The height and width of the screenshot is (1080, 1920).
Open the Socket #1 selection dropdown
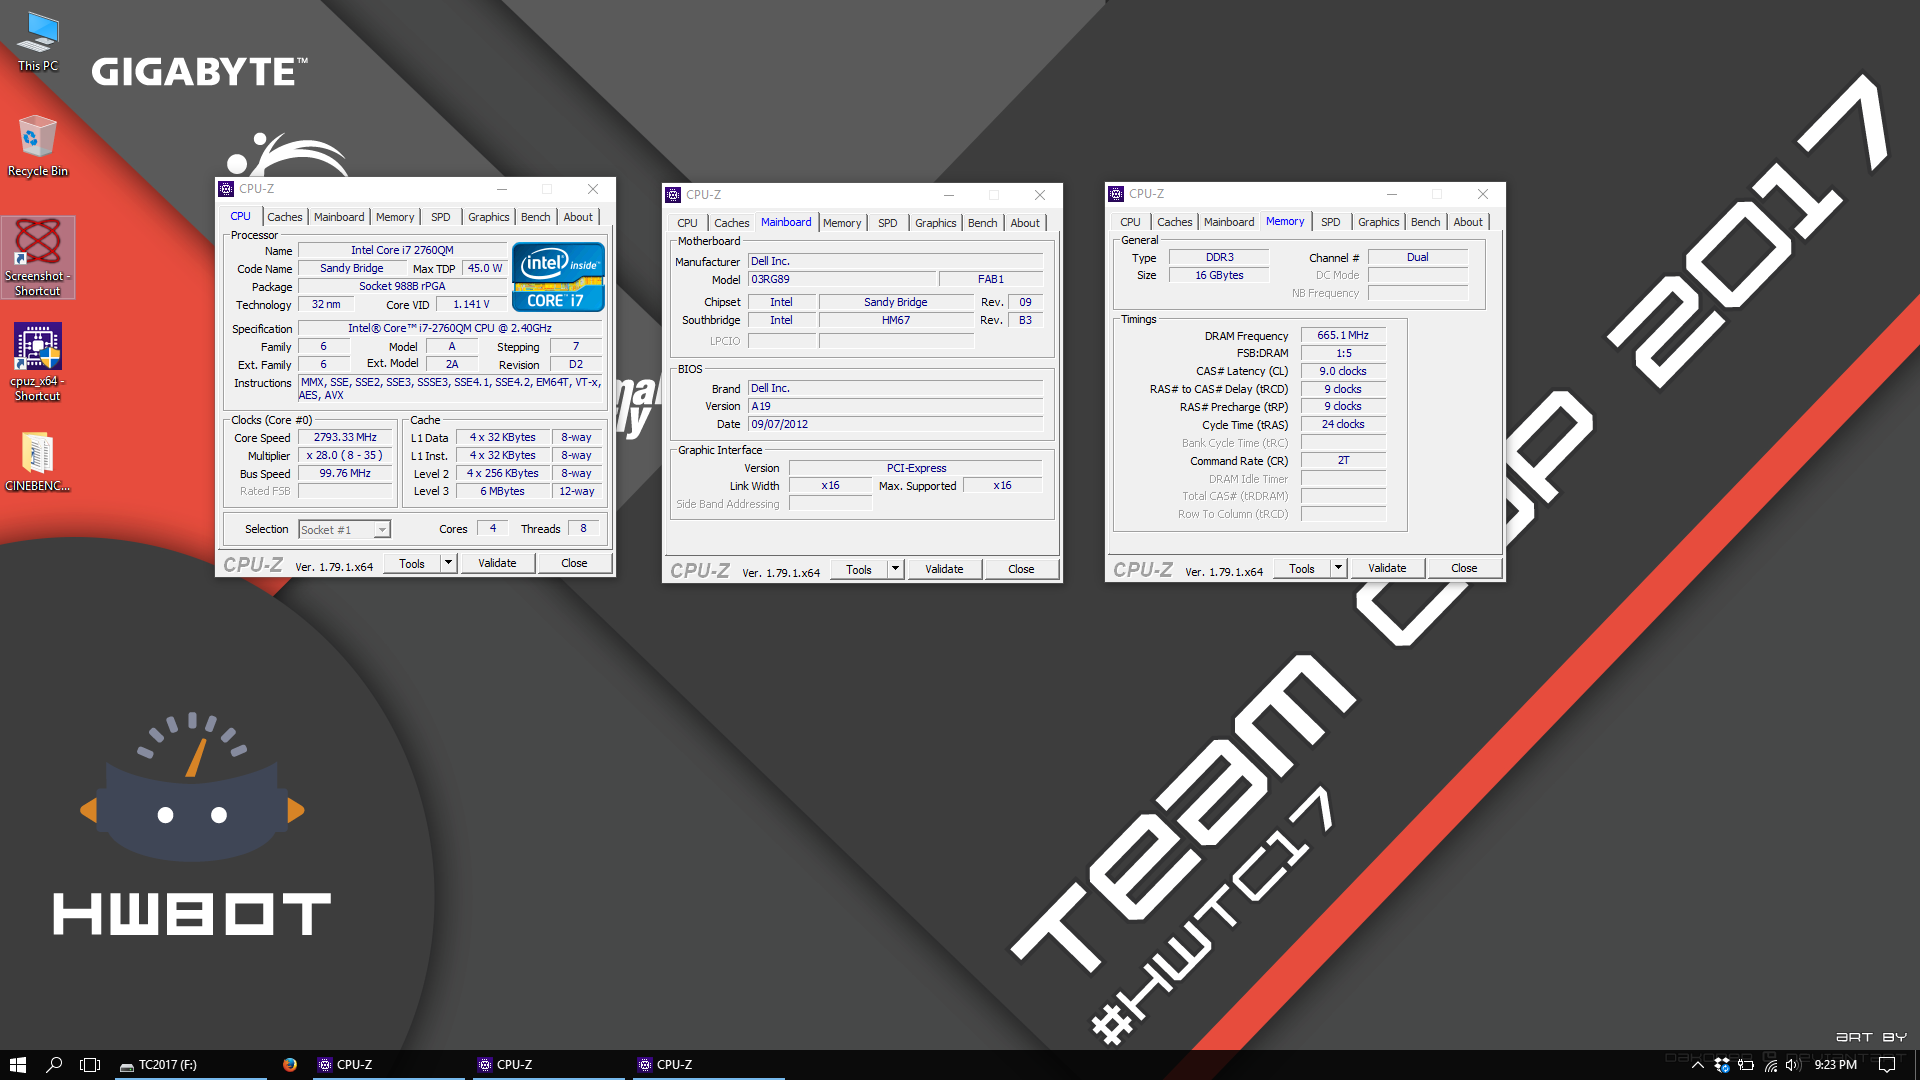point(344,530)
